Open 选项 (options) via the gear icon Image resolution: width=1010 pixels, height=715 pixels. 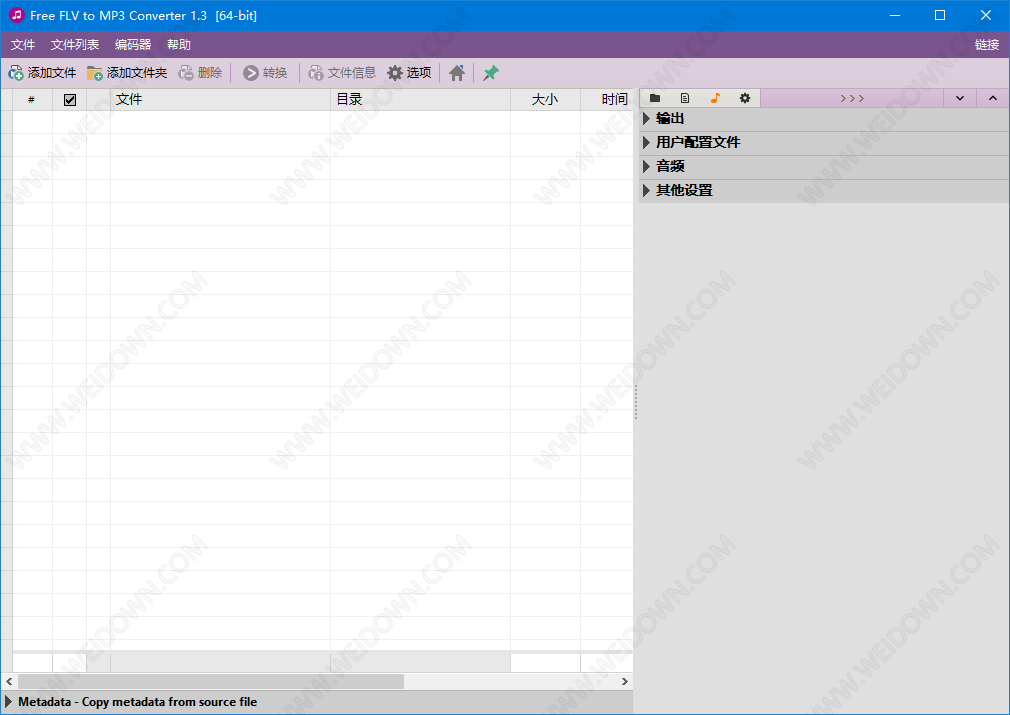tap(395, 73)
